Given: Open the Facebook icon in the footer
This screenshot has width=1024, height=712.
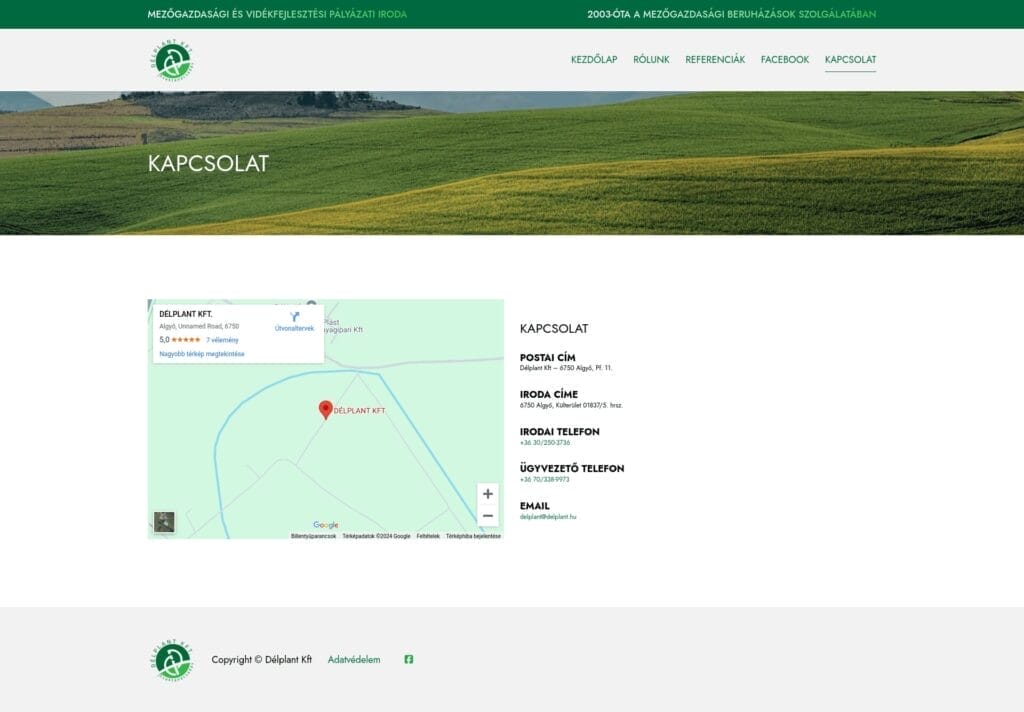Looking at the screenshot, I should tap(407, 660).
